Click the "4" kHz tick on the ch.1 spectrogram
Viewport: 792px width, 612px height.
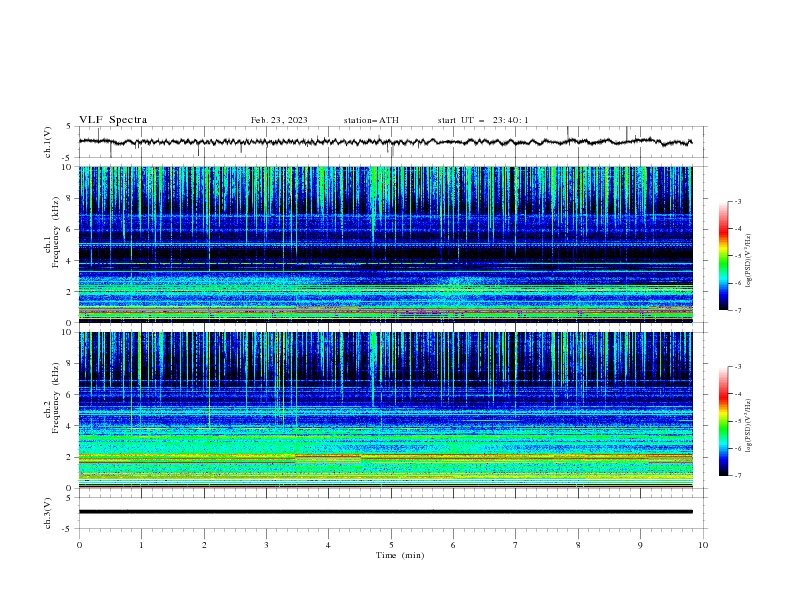[70, 261]
